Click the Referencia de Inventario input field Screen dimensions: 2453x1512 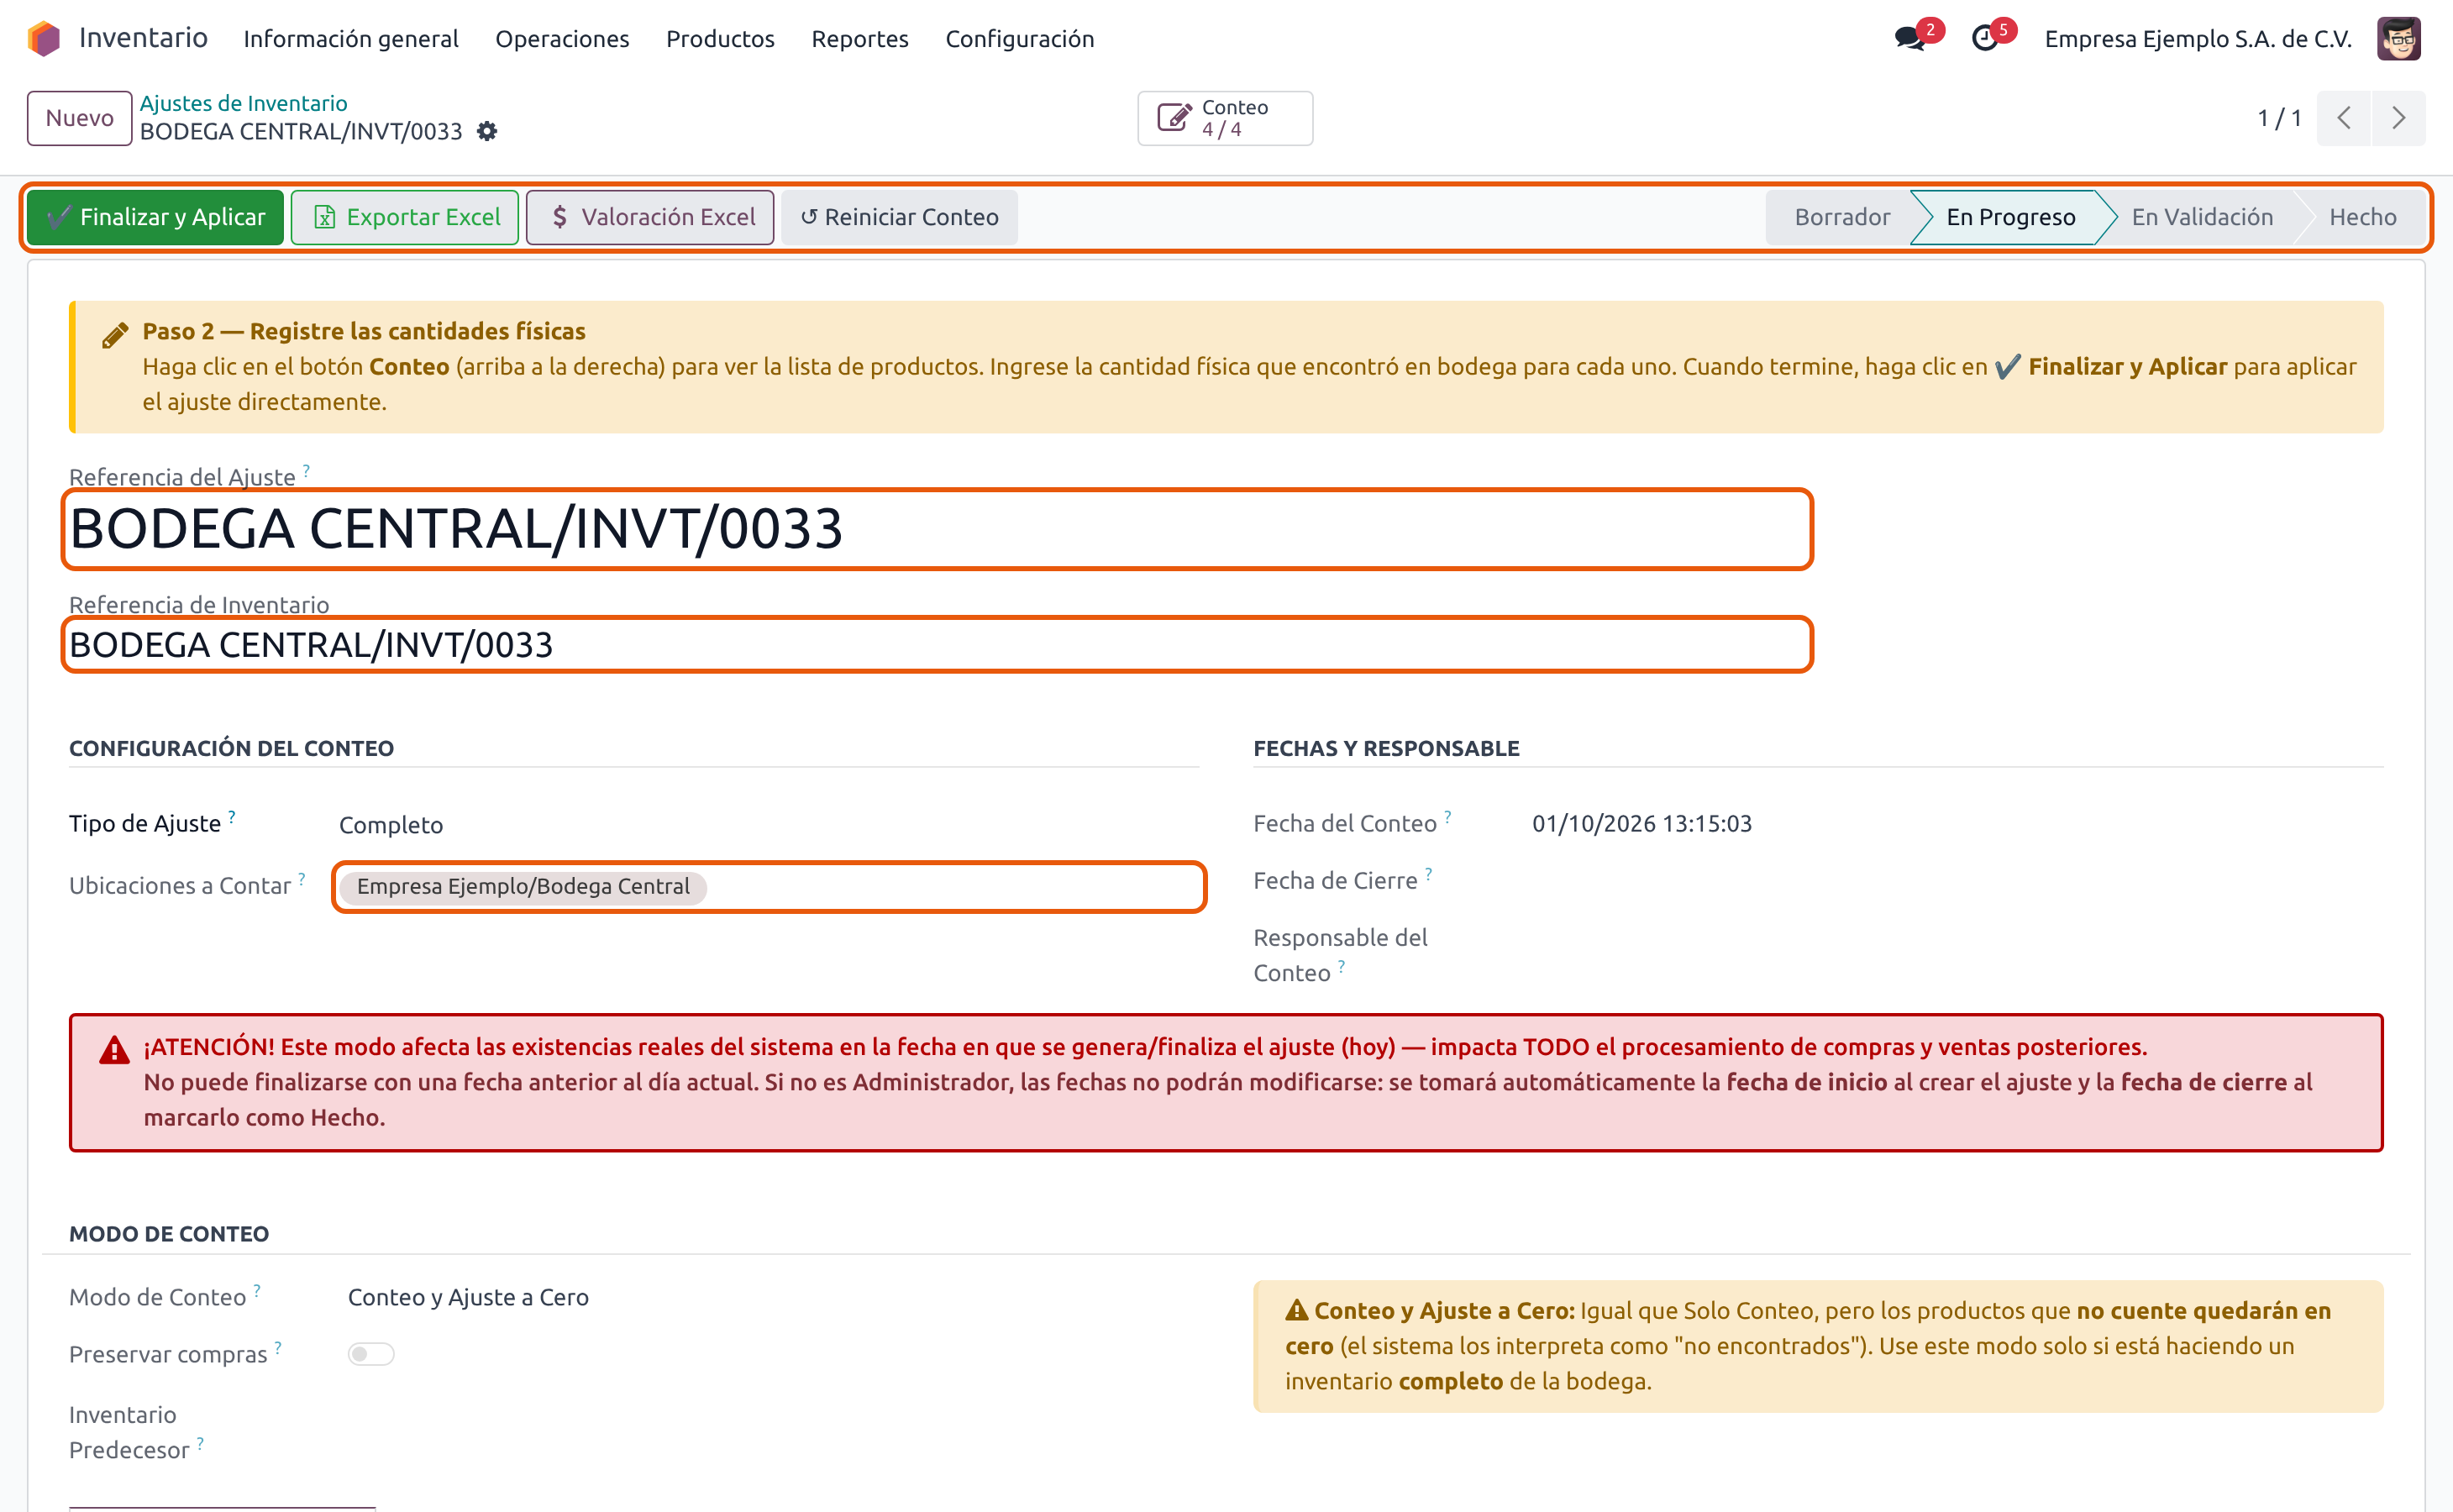[937, 645]
